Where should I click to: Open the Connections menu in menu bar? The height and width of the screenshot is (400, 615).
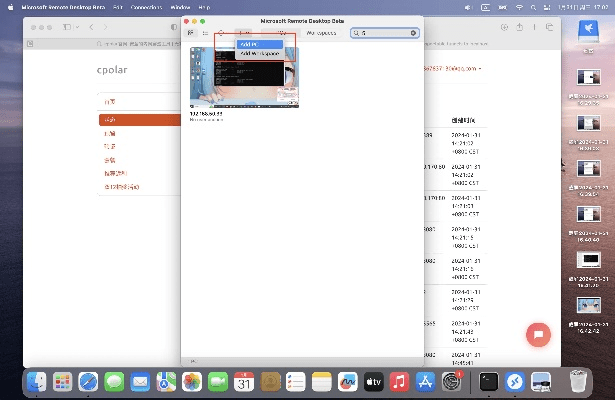pos(146,6)
